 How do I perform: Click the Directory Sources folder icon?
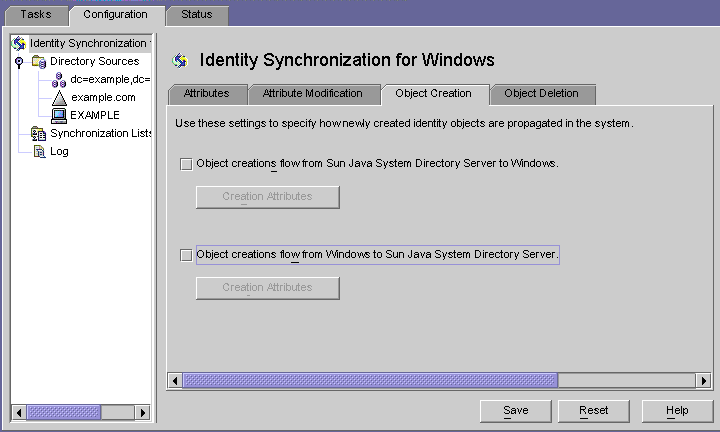coord(39,62)
